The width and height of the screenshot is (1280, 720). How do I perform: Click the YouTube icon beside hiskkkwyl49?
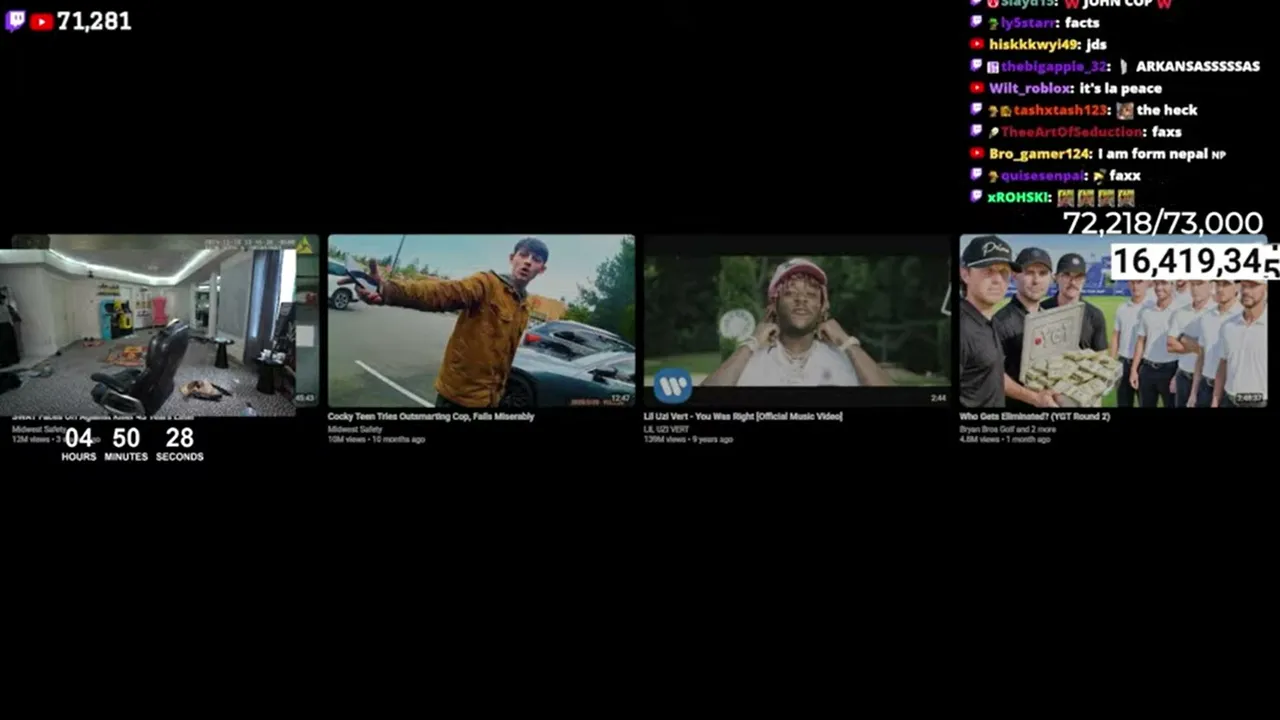(977, 44)
